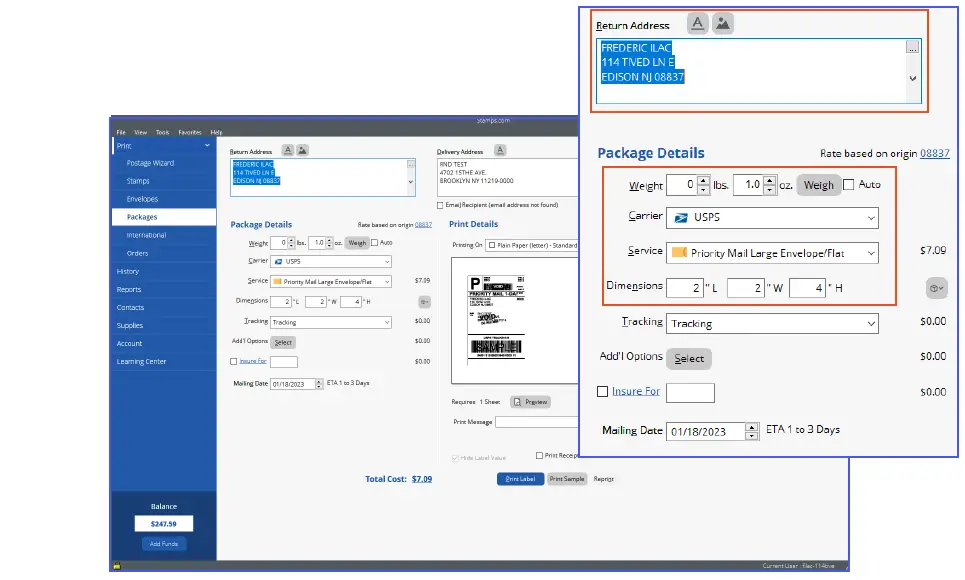Click the Weigh button in the enlarged callout

[819, 185]
